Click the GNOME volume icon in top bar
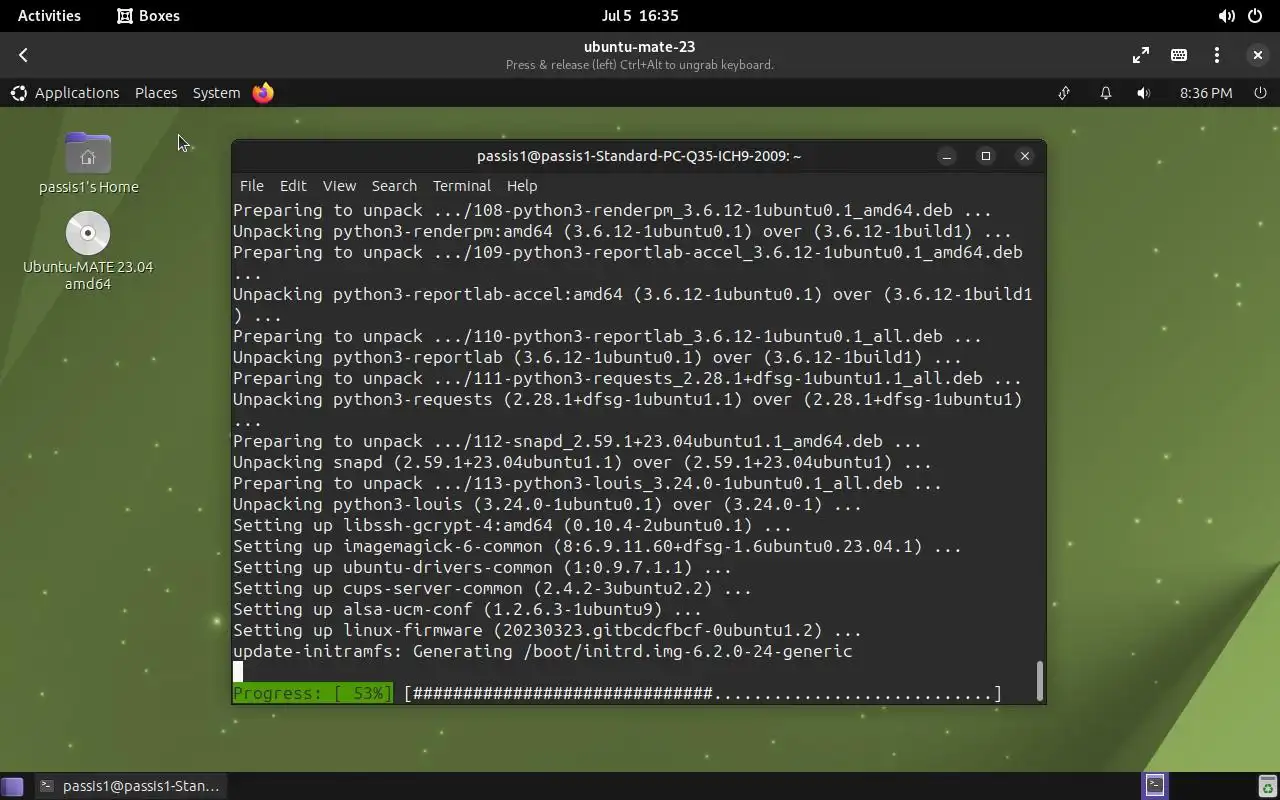This screenshot has height=800, width=1280. 1226,15
